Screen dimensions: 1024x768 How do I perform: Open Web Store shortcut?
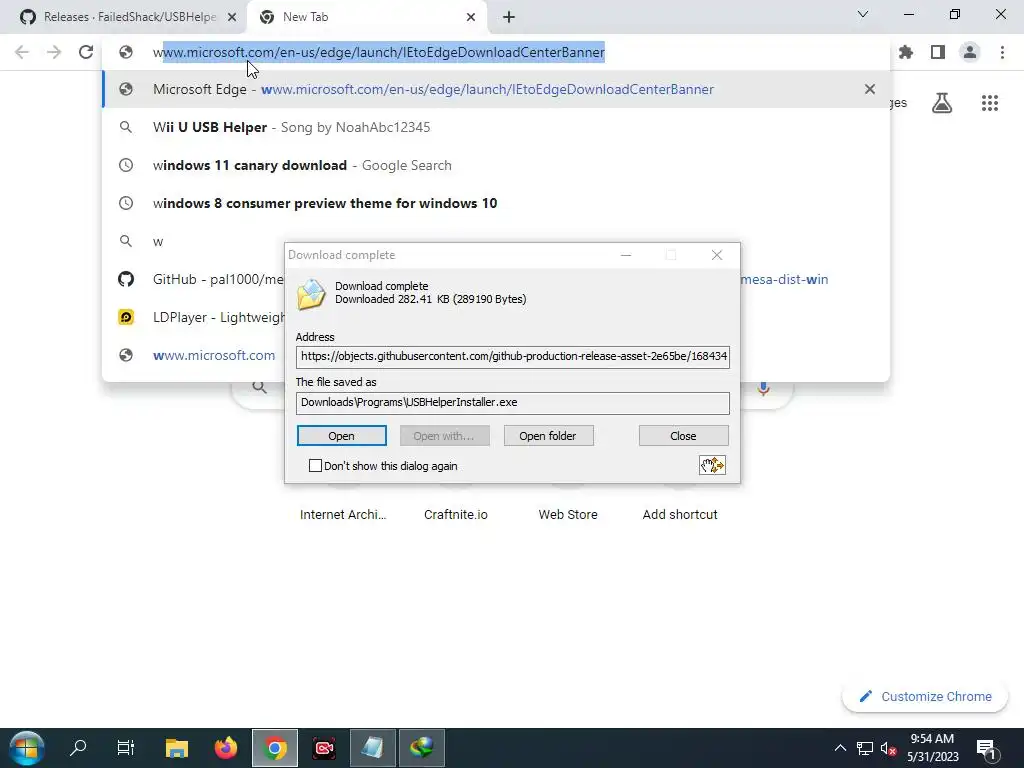tap(568, 515)
